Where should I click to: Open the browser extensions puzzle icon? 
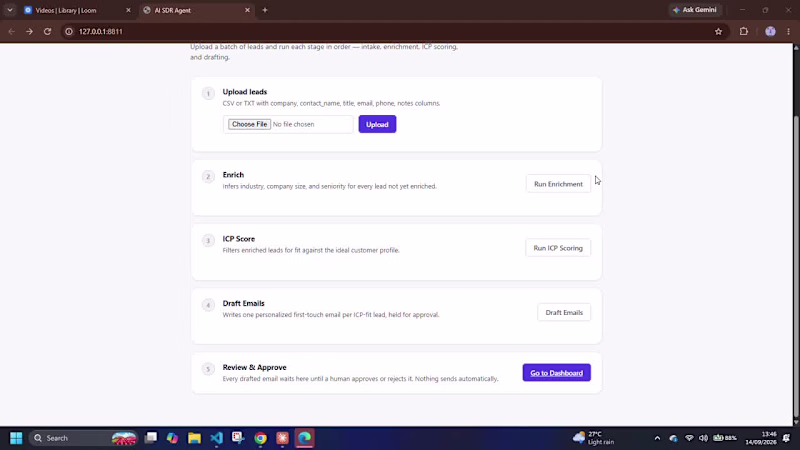click(744, 32)
